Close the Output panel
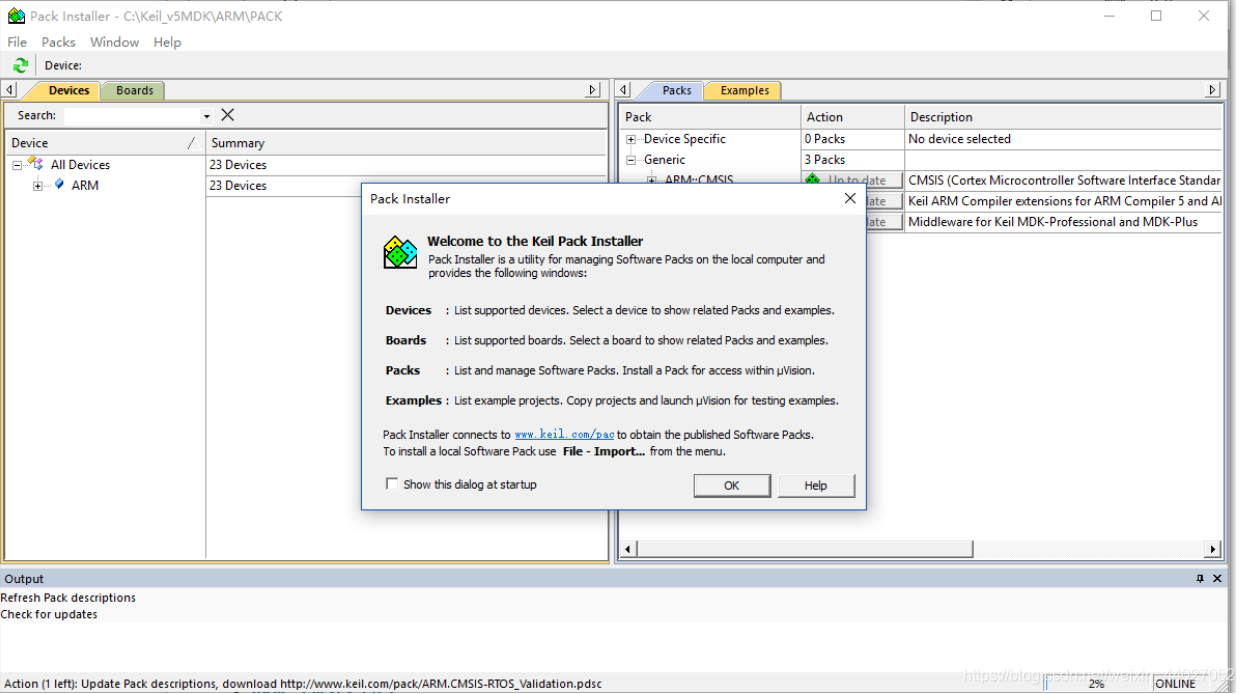The width and height of the screenshot is (1245, 694). tap(1217, 579)
